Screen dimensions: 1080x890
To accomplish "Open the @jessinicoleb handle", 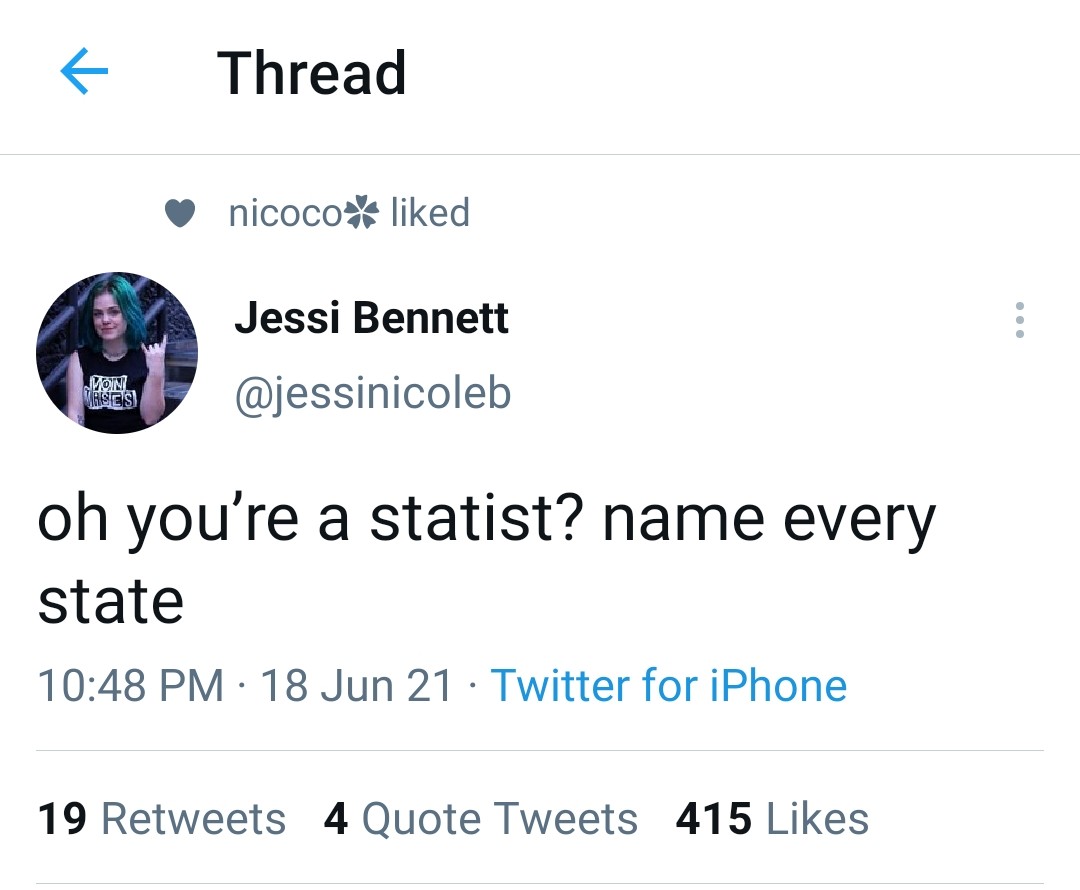I will coord(373,395).
